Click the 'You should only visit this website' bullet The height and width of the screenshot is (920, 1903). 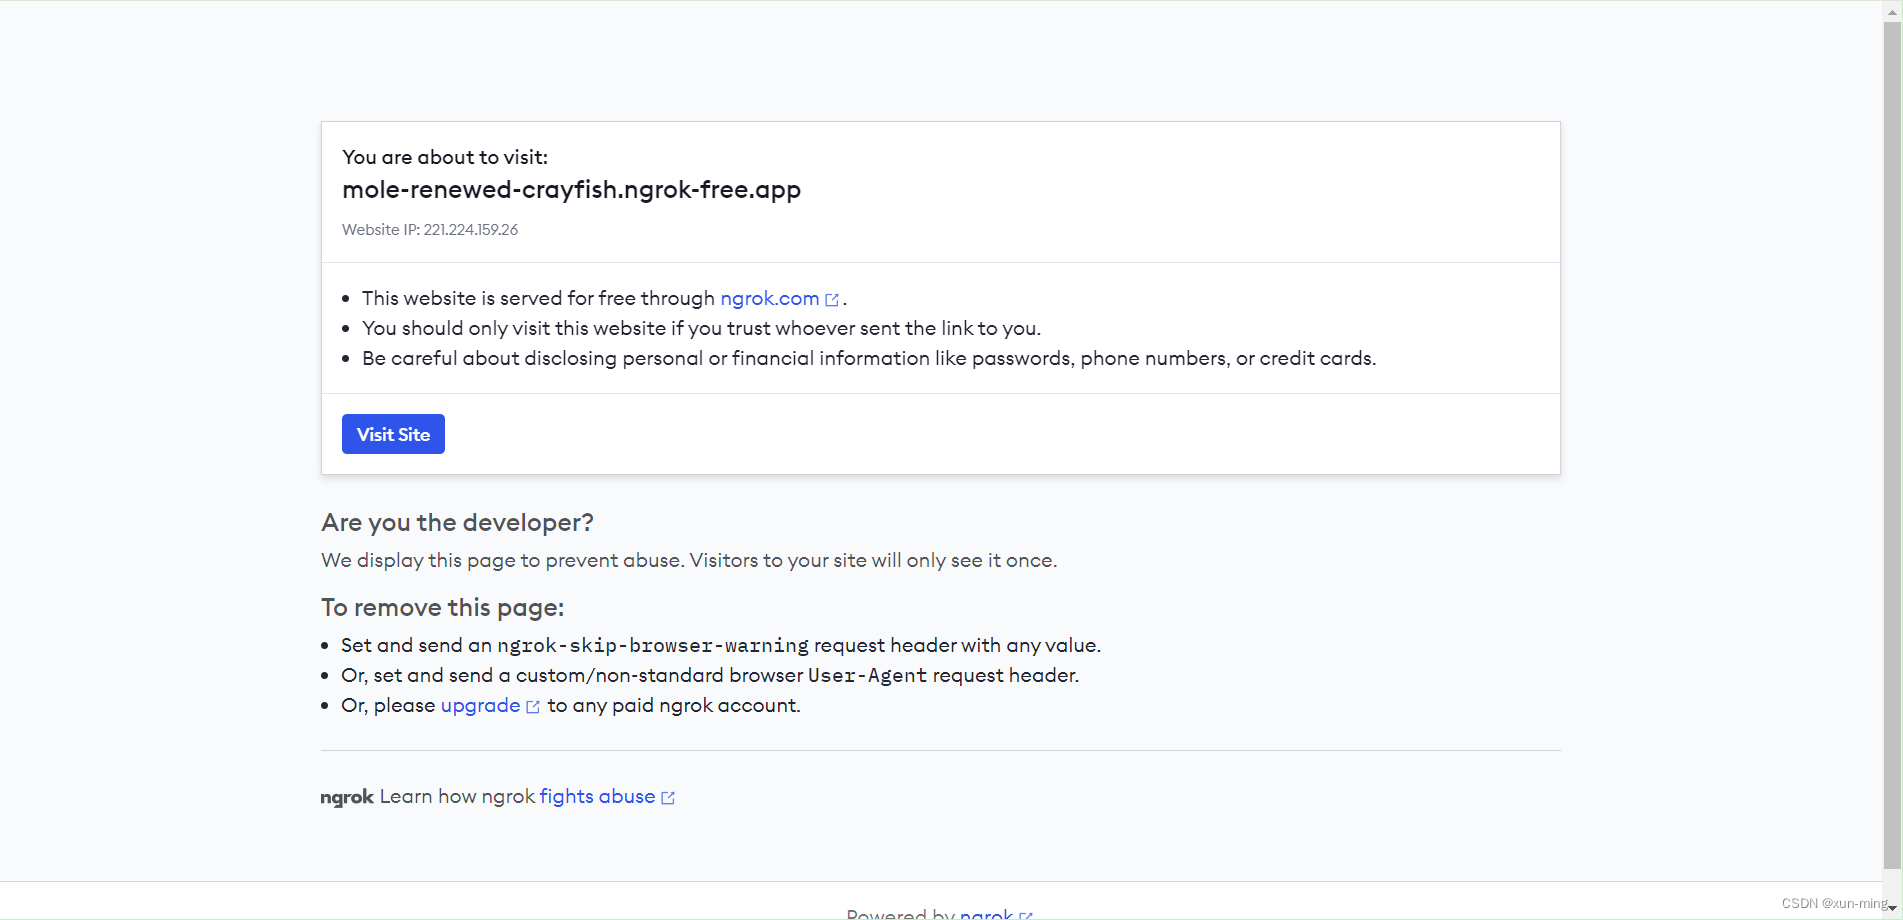click(701, 328)
